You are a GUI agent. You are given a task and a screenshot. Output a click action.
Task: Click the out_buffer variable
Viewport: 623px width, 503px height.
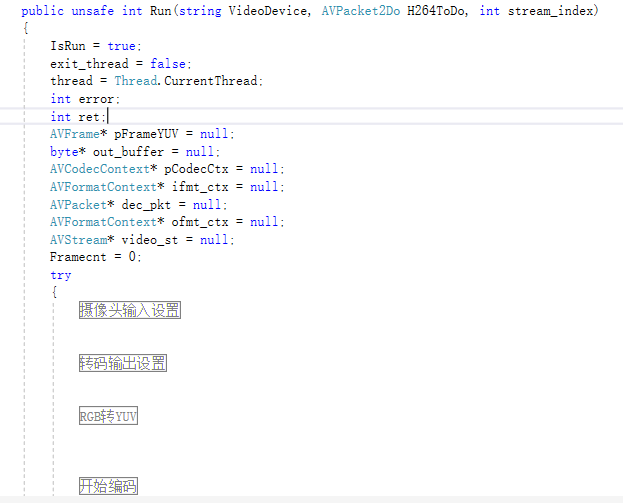[128, 152]
